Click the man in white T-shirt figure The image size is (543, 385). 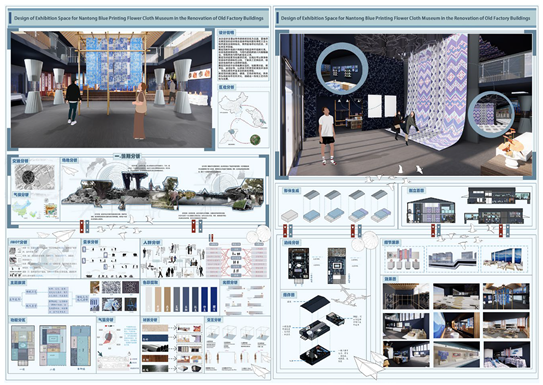point(327,135)
